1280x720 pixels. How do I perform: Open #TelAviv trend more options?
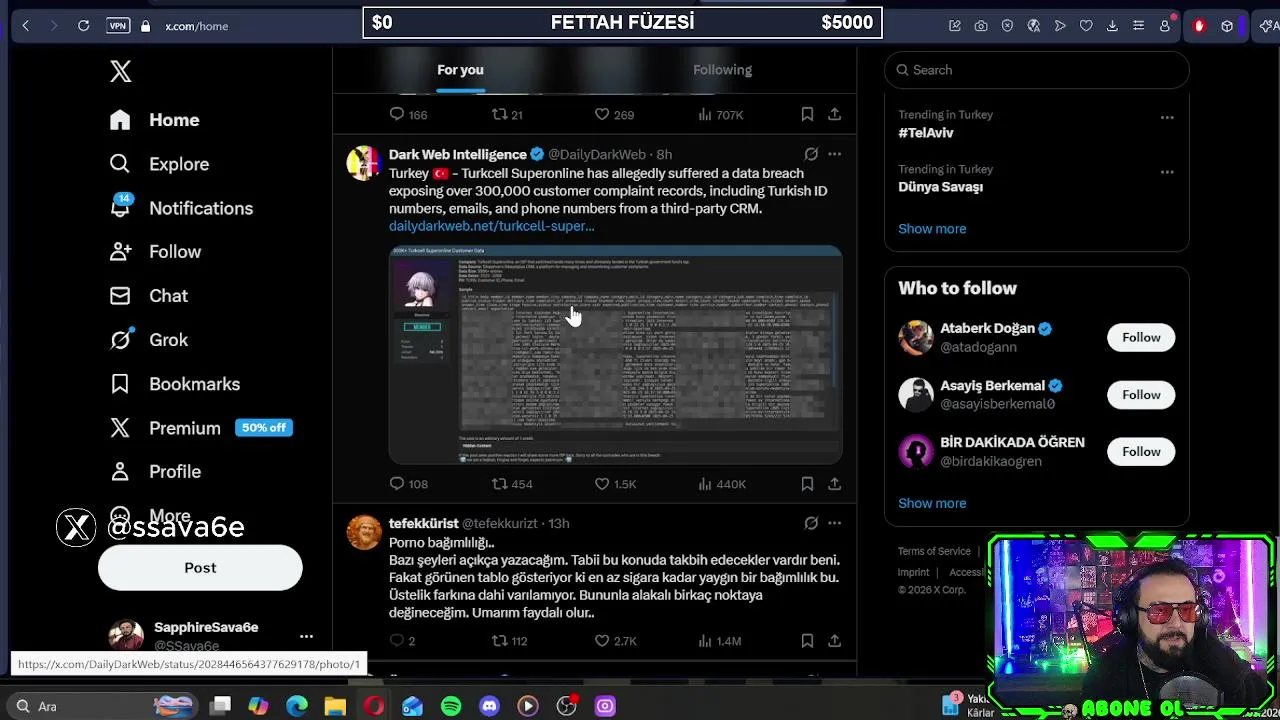[1167, 118]
